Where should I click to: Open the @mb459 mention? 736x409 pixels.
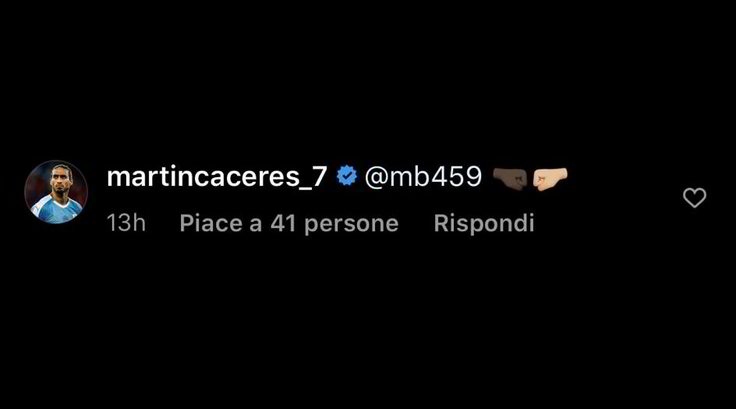pos(423,177)
